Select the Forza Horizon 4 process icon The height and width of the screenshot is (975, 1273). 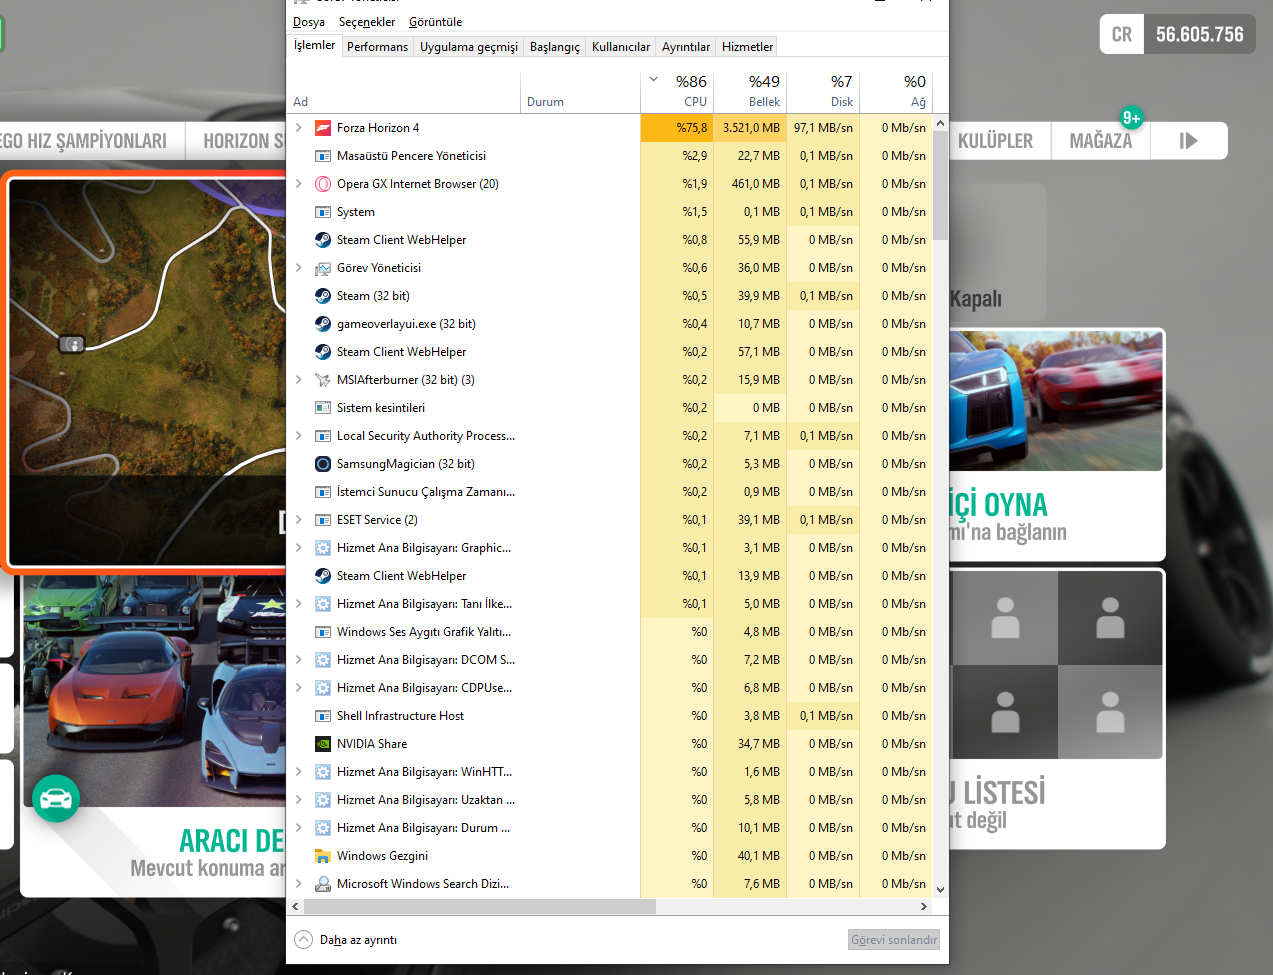[323, 128]
